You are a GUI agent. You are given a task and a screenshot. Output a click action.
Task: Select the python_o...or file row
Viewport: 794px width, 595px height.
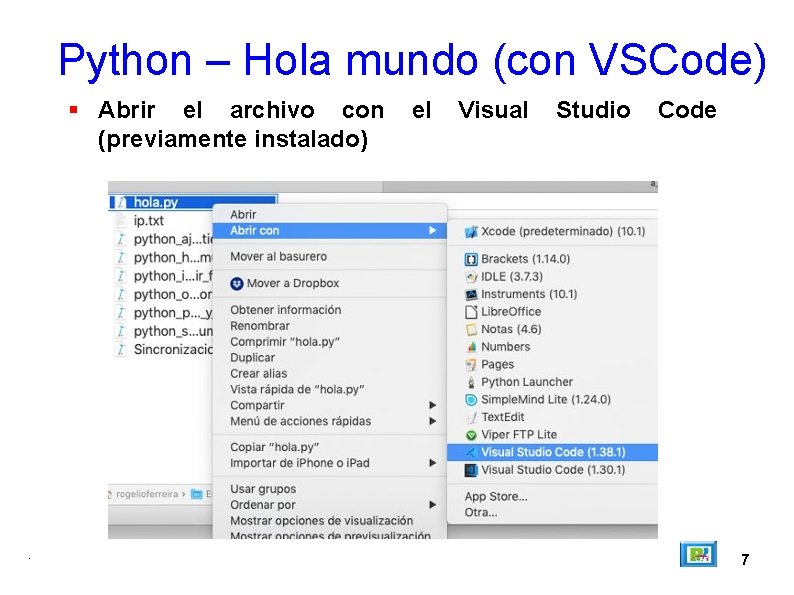tap(162, 294)
